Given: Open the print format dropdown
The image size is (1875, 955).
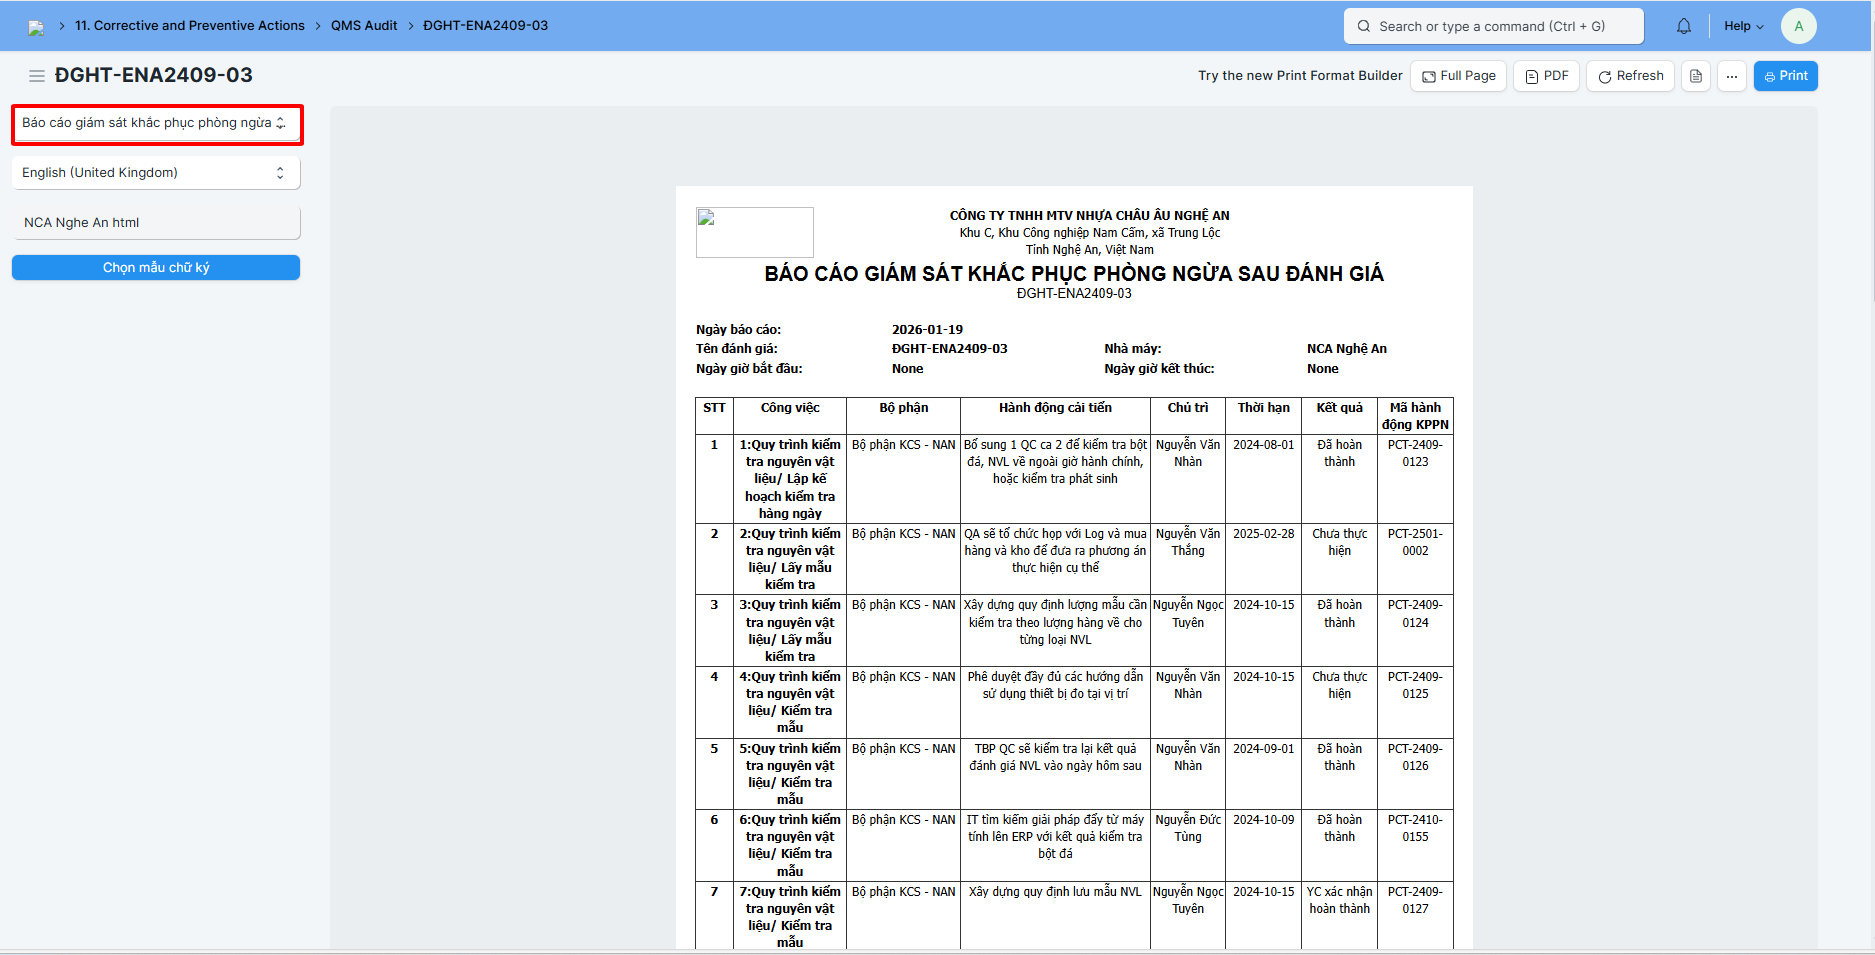Looking at the screenshot, I should [156, 123].
